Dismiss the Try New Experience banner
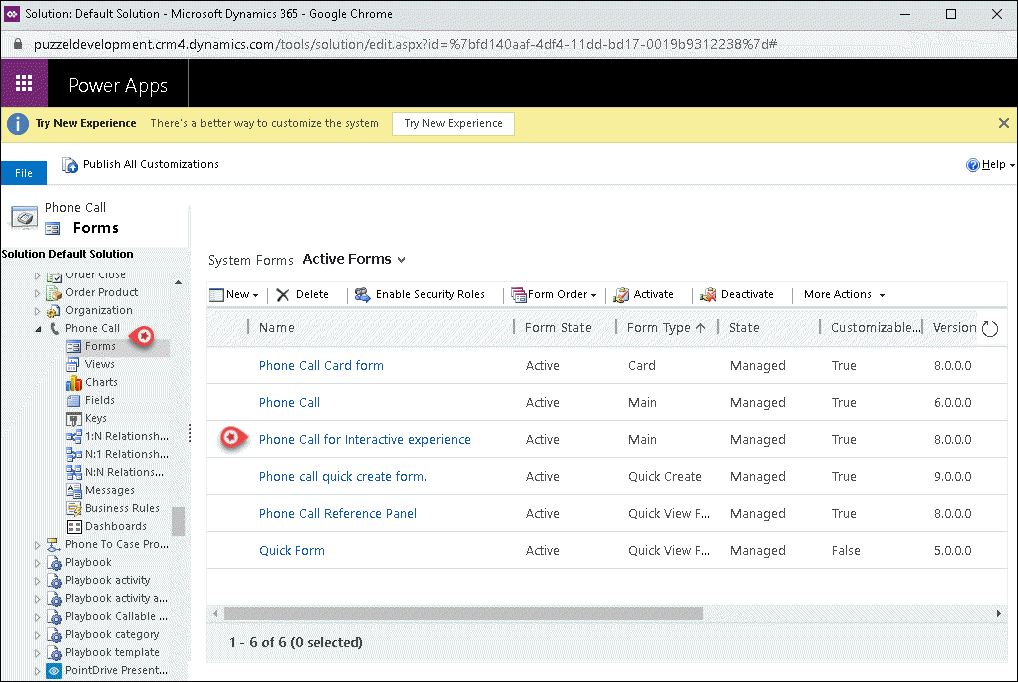This screenshot has width=1018, height=682. [1004, 123]
